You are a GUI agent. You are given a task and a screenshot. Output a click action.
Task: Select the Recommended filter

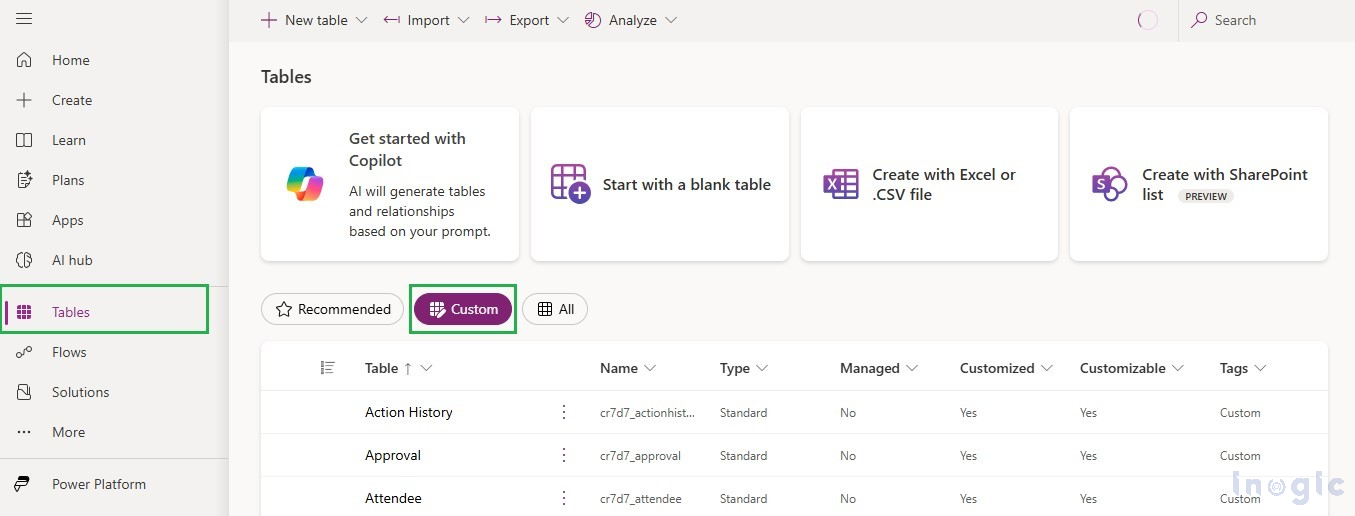click(333, 309)
